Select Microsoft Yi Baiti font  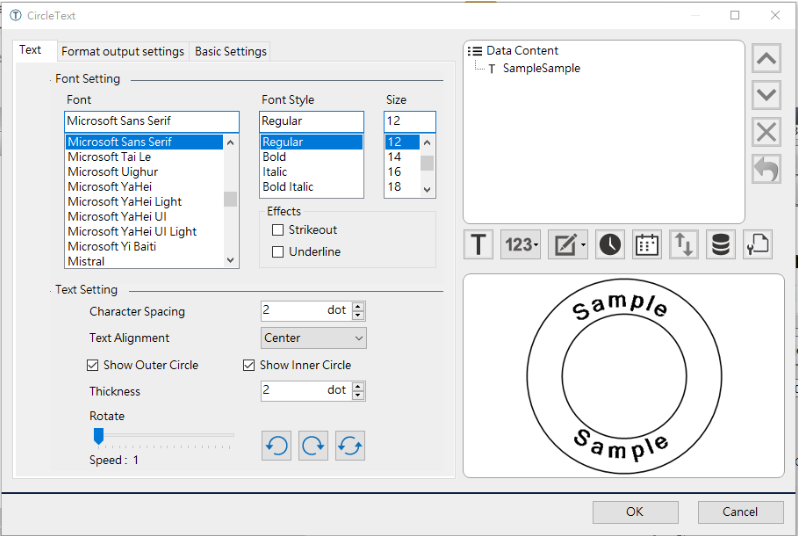[145, 246]
